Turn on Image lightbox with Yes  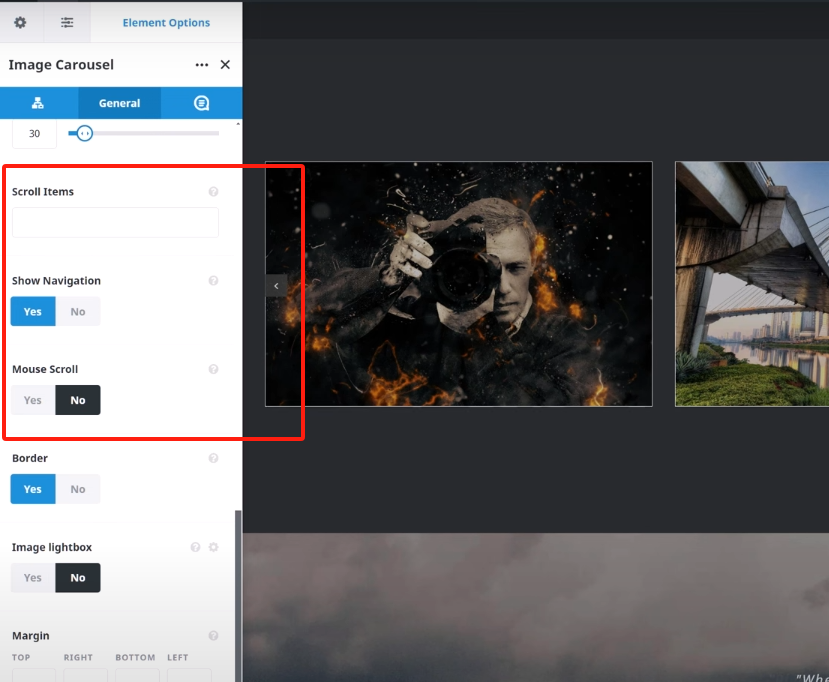[x=33, y=578]
